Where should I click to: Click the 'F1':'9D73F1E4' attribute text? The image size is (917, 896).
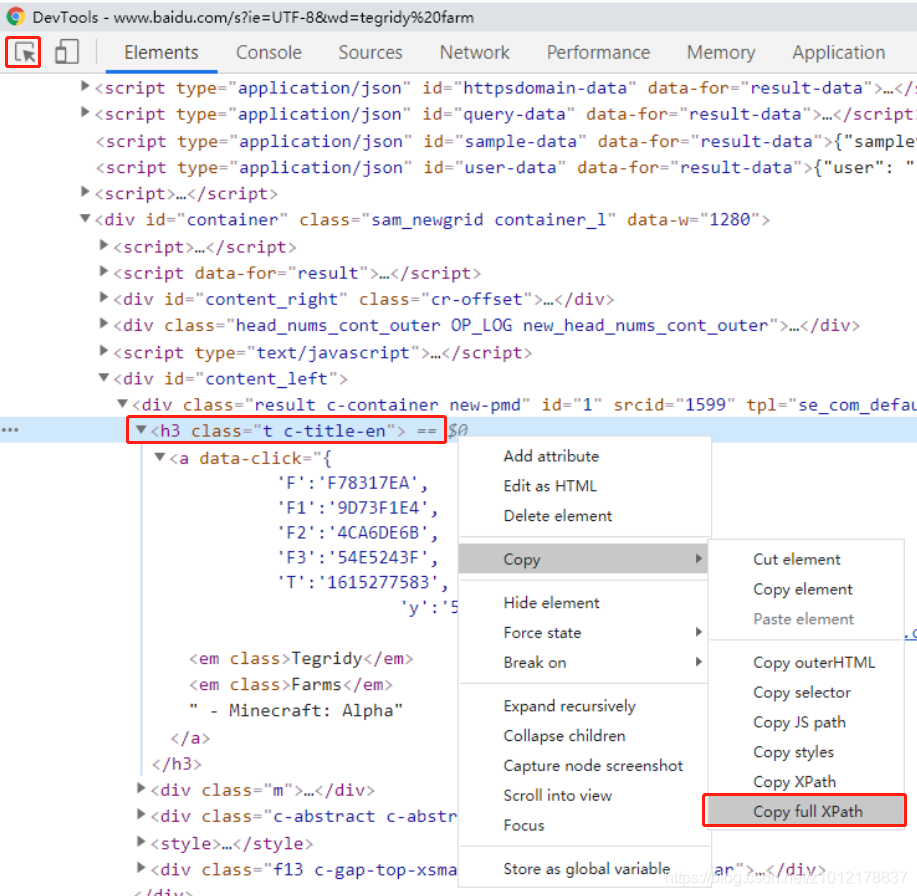pyautogui.click(x=357, y=508)
